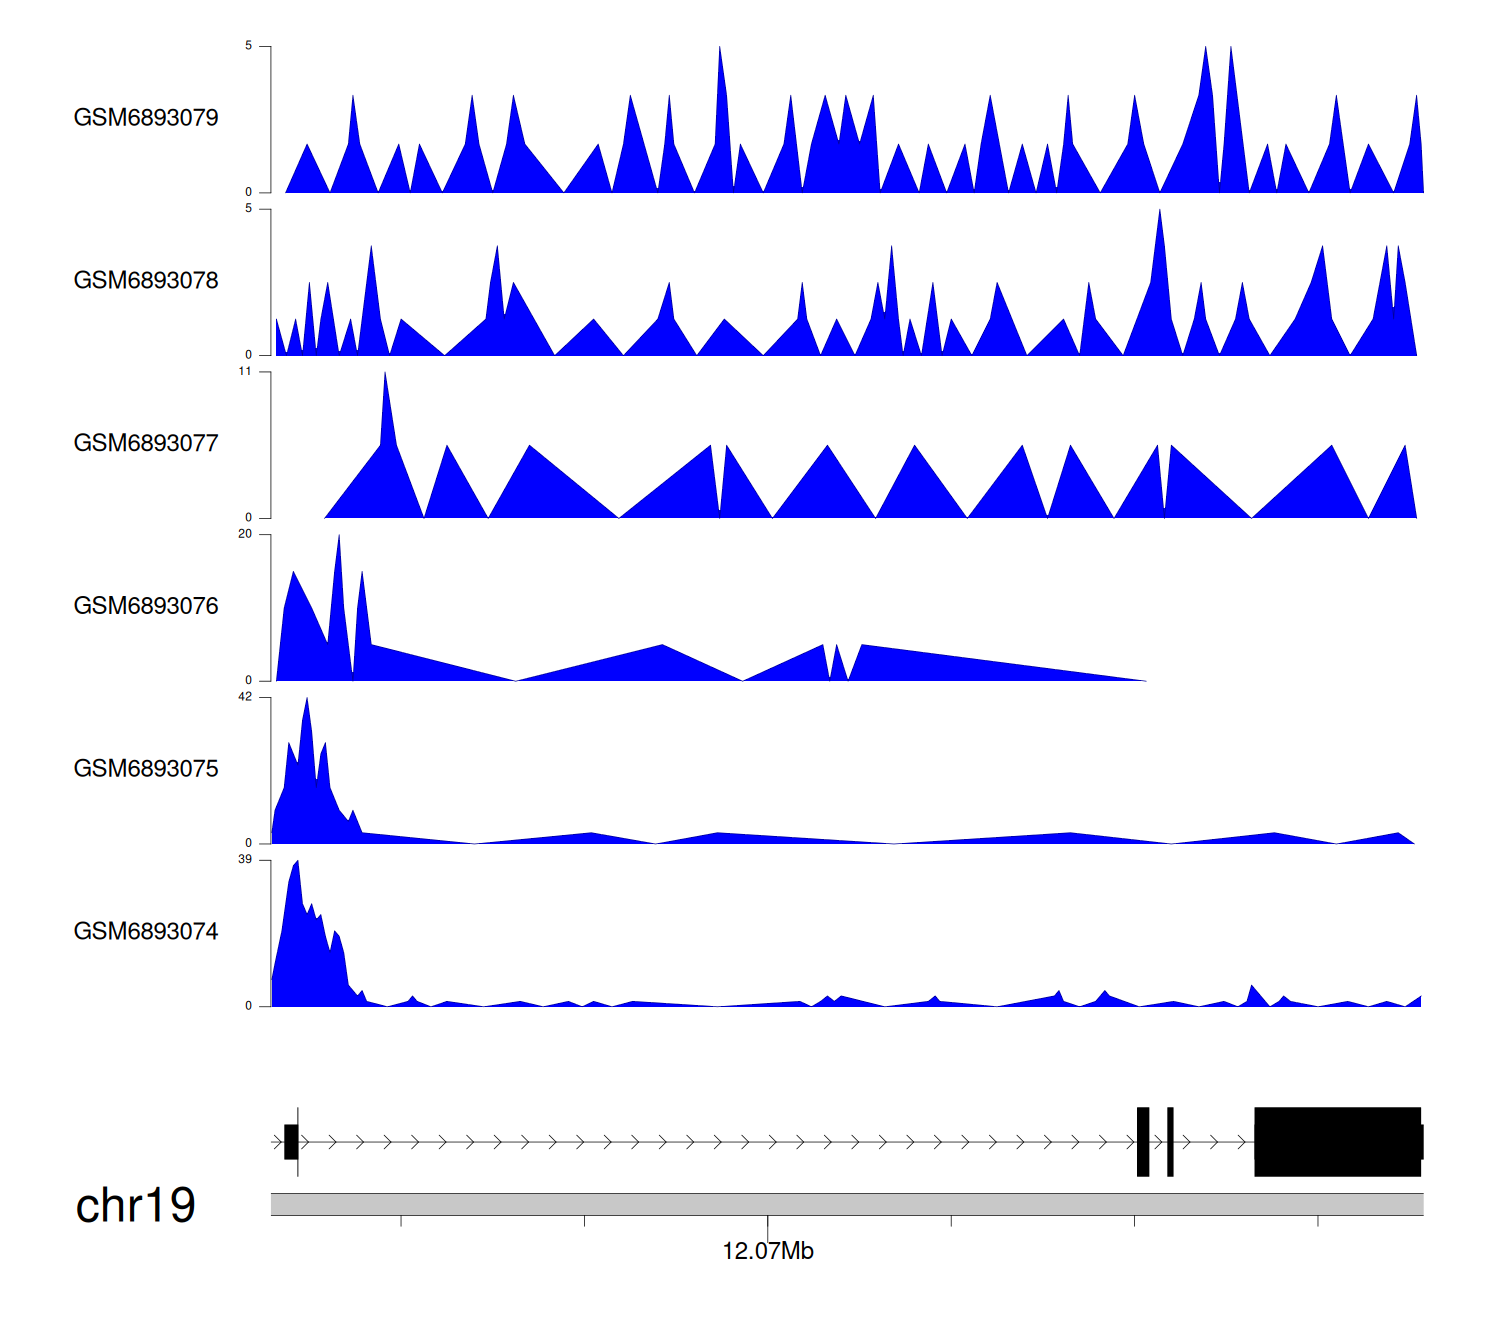
Task: Click the y-axis maximum 42 label
Action: click(245, 697)
